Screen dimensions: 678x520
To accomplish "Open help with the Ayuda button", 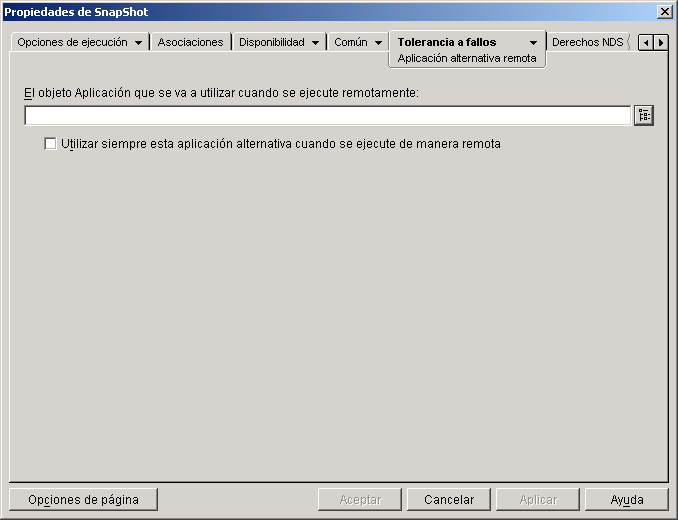I will point(627,500).
